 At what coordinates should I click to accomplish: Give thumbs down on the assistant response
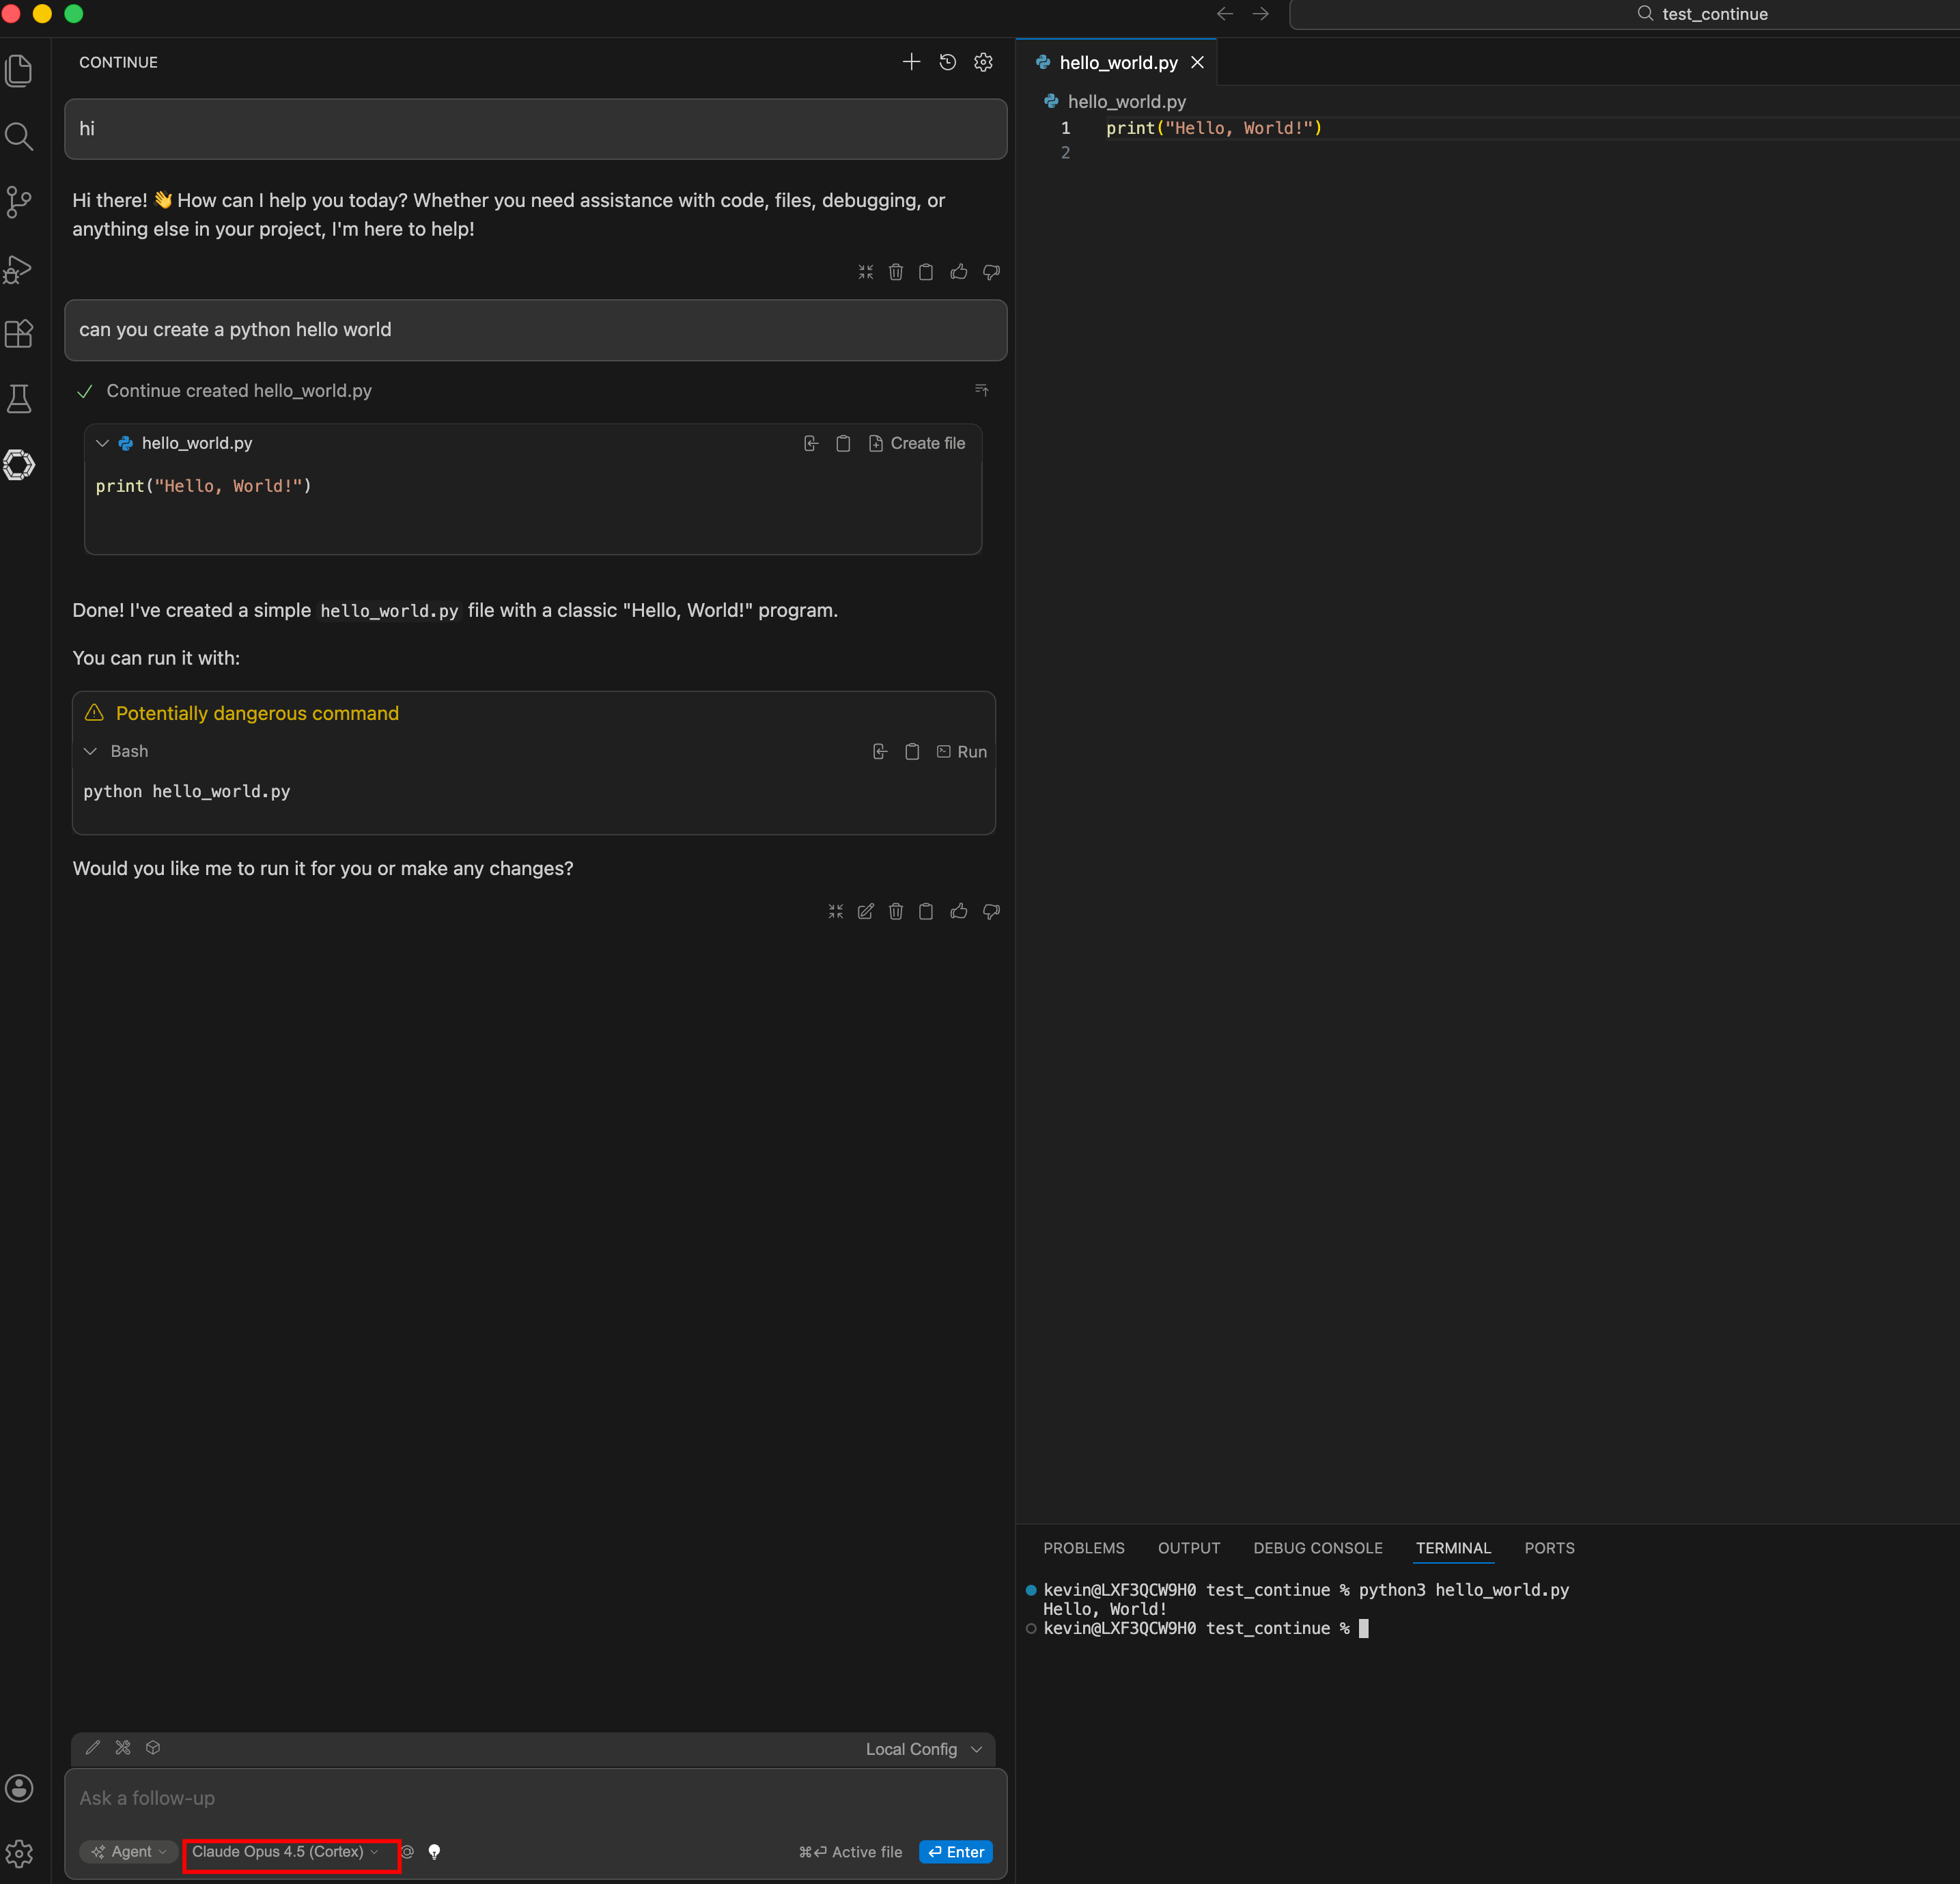coord(990,911)
